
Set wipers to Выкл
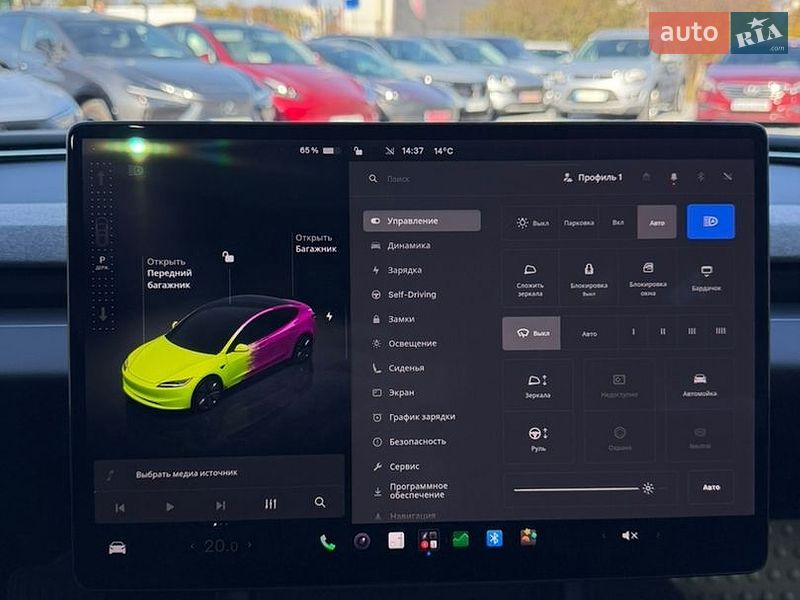click(531, 333)
